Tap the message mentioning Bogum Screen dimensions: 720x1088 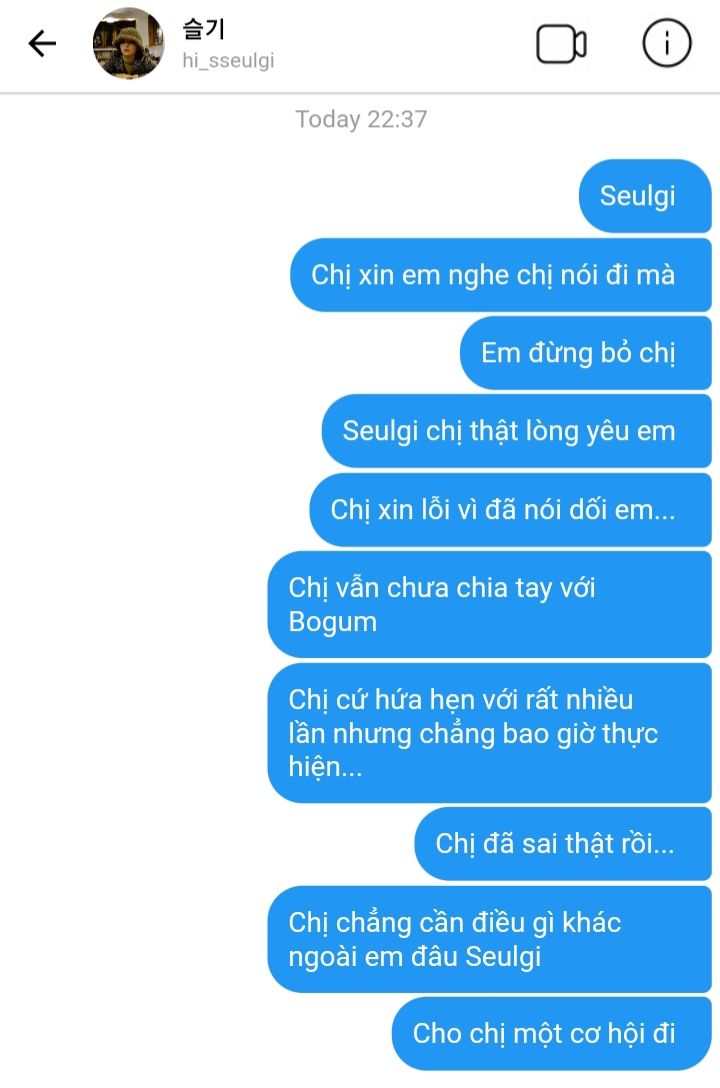490,604
